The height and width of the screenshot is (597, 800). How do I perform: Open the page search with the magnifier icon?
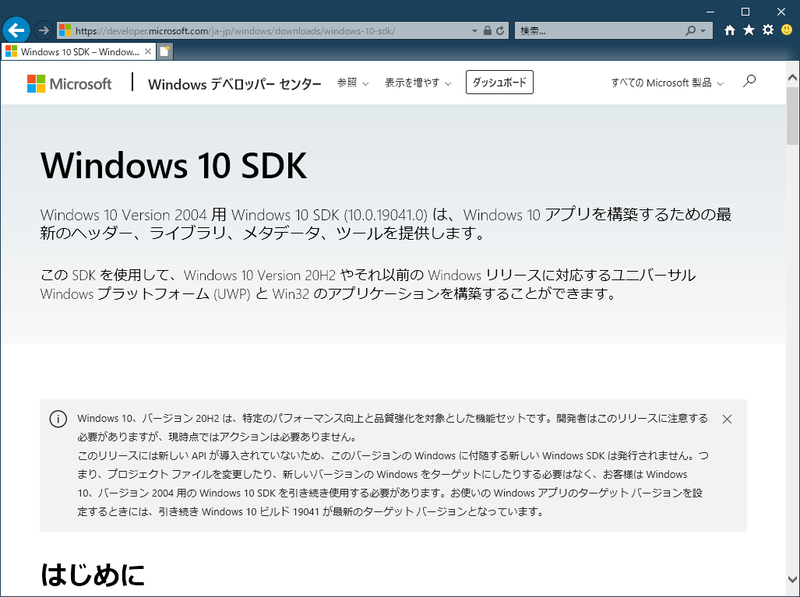[x=748, y=83]
